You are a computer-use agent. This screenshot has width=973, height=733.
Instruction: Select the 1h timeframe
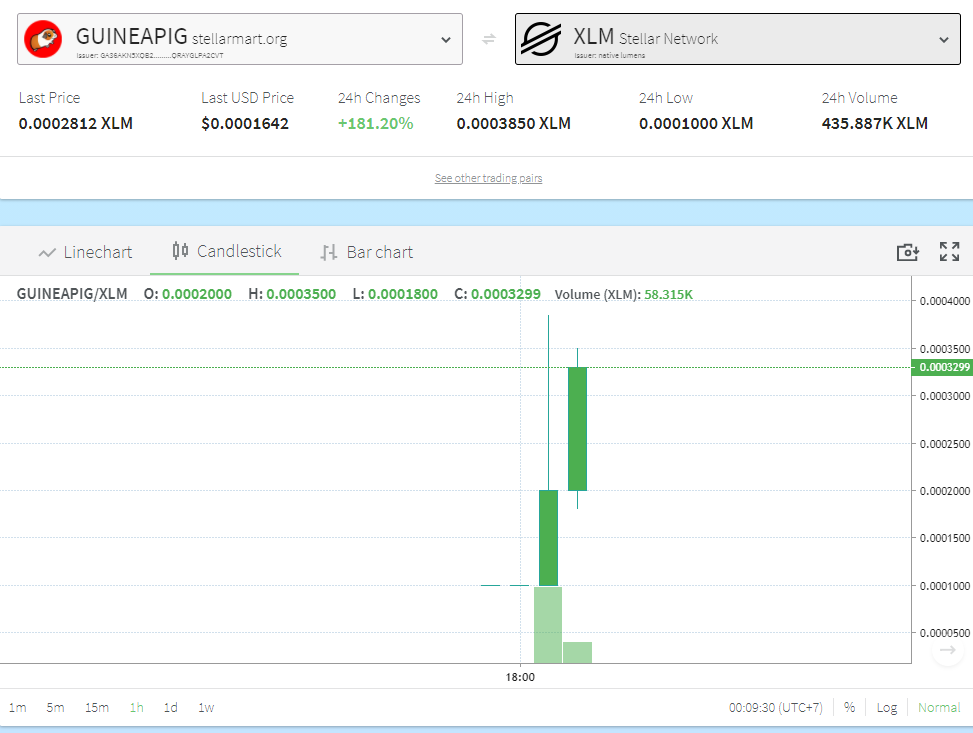pyautogui.click(x=137, y=708)
